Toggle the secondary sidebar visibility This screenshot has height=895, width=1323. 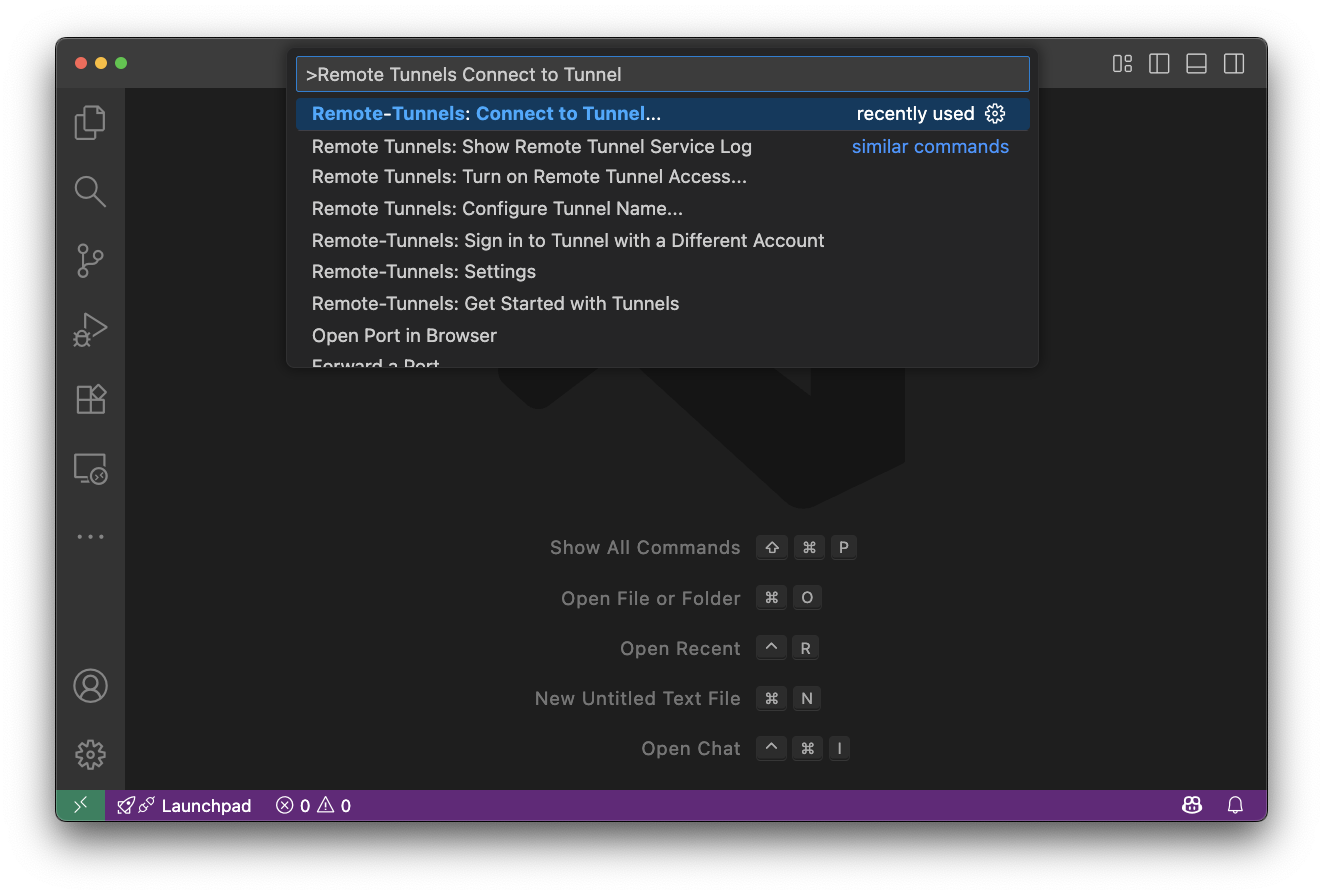click(x=1233, y=63)
